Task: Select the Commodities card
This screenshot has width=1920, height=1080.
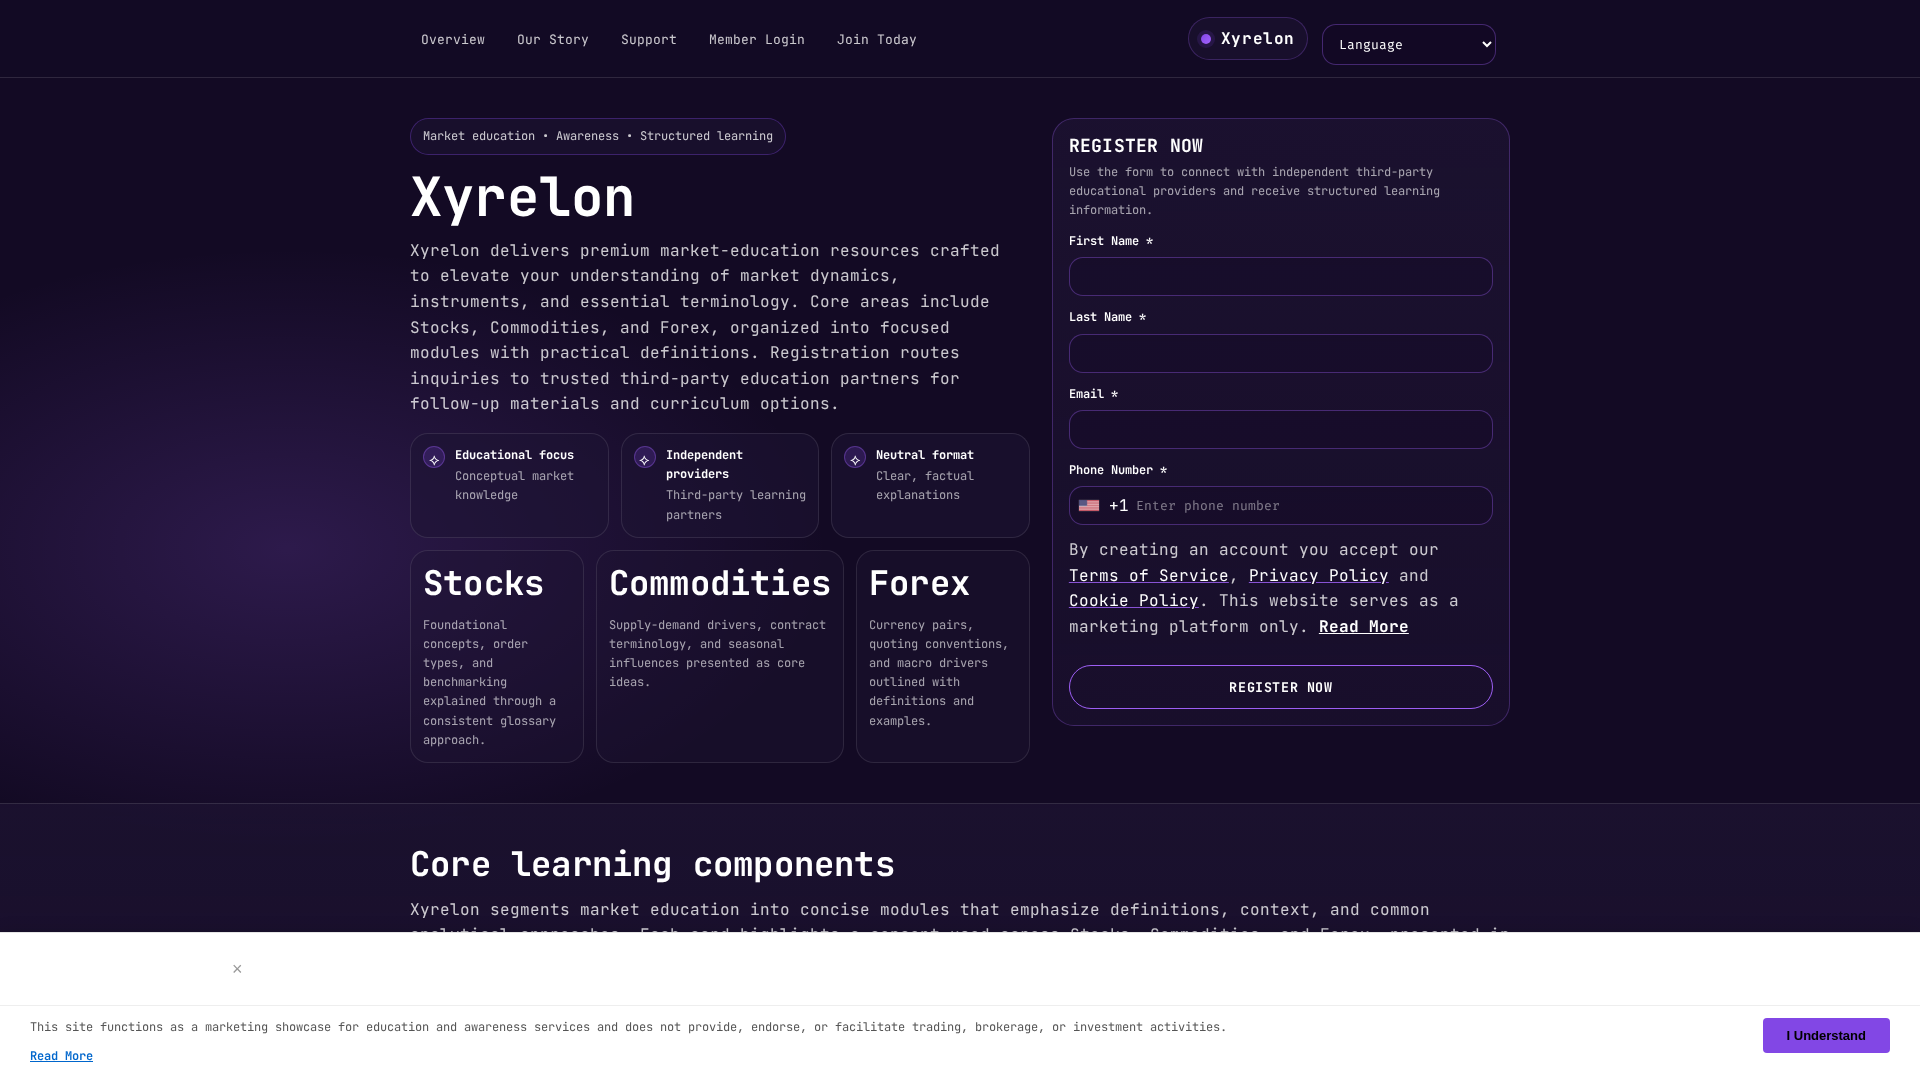Action: [719, 656]
